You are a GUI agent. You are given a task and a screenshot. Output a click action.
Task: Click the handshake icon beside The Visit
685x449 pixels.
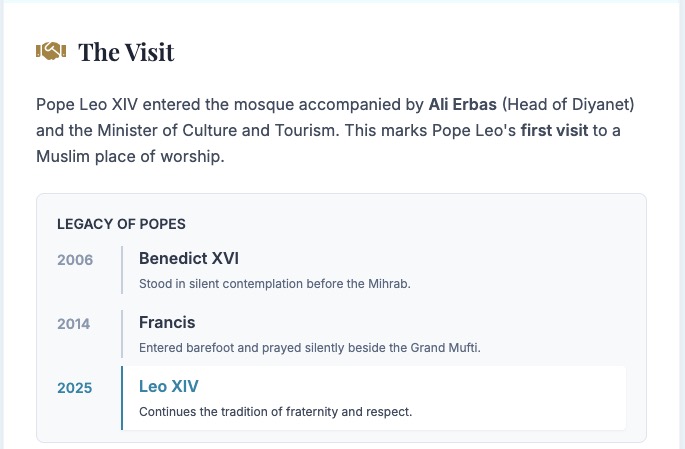point(51,51)
